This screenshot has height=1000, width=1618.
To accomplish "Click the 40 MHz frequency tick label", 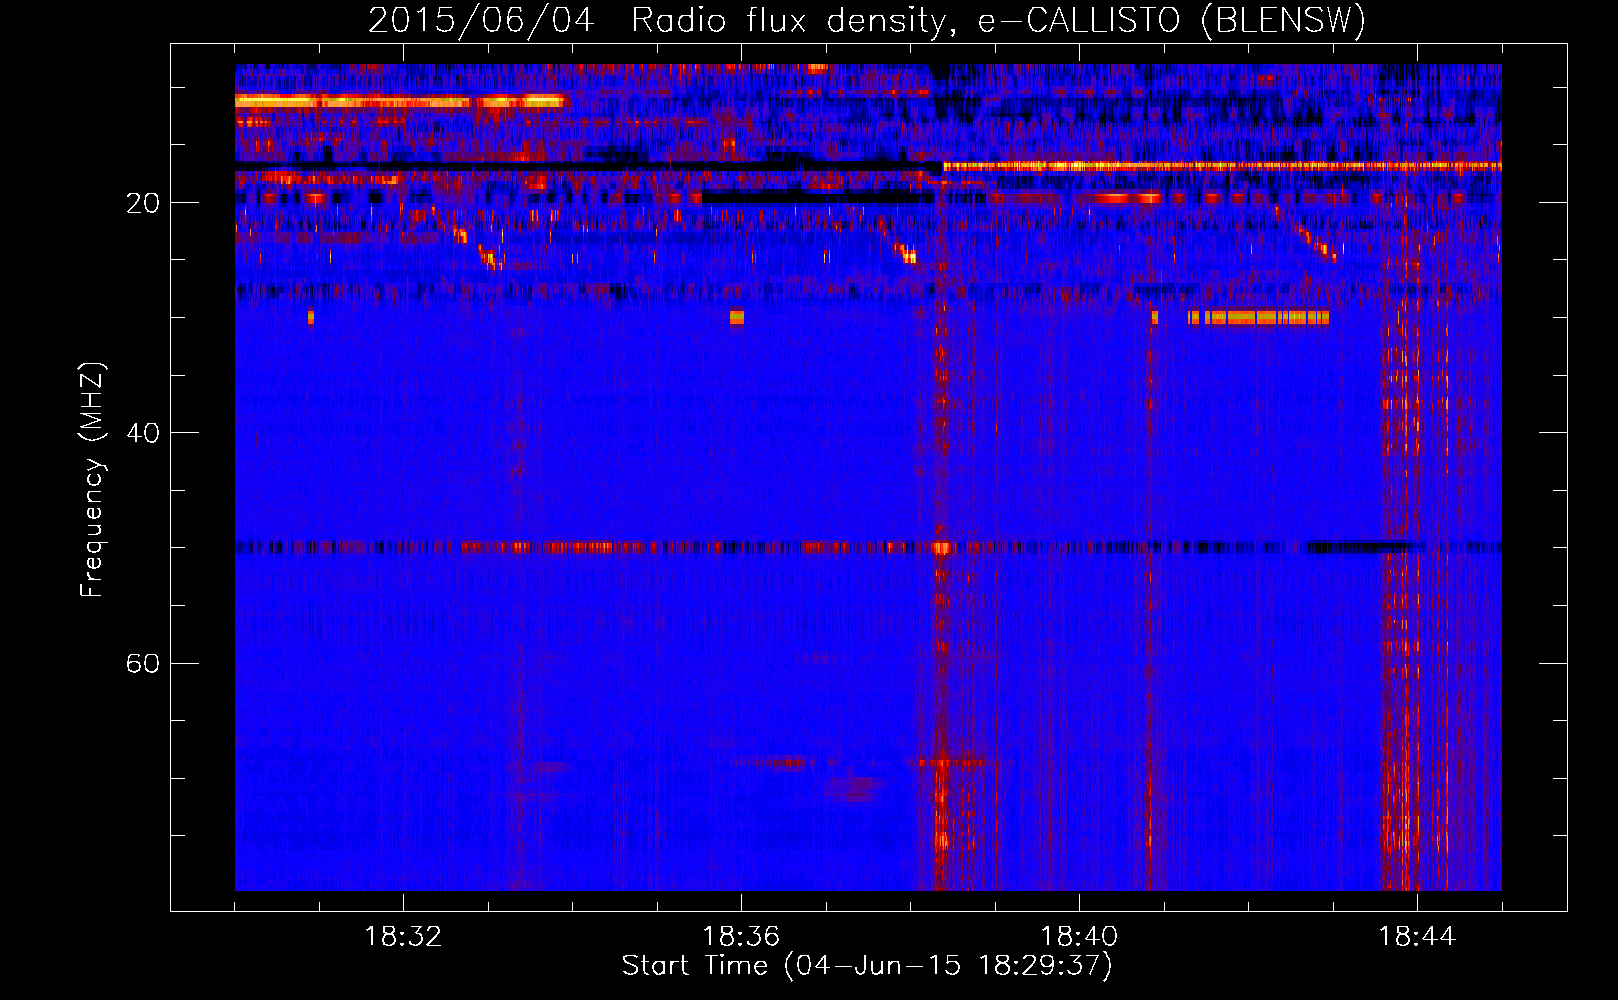I will tap(143, 433).
